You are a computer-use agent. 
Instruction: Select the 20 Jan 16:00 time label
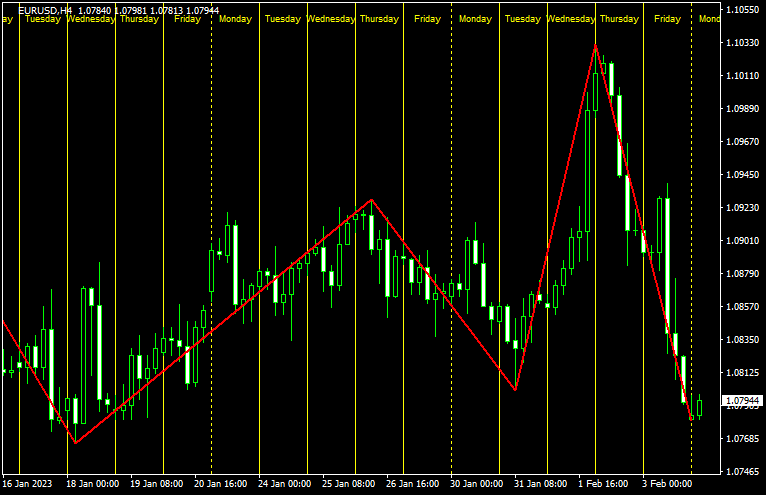click(221, 483)
